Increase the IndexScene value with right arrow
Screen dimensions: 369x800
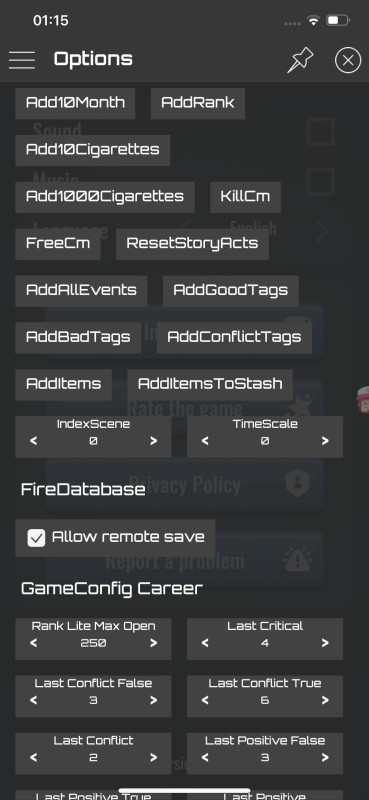click(x=154, y=441)
